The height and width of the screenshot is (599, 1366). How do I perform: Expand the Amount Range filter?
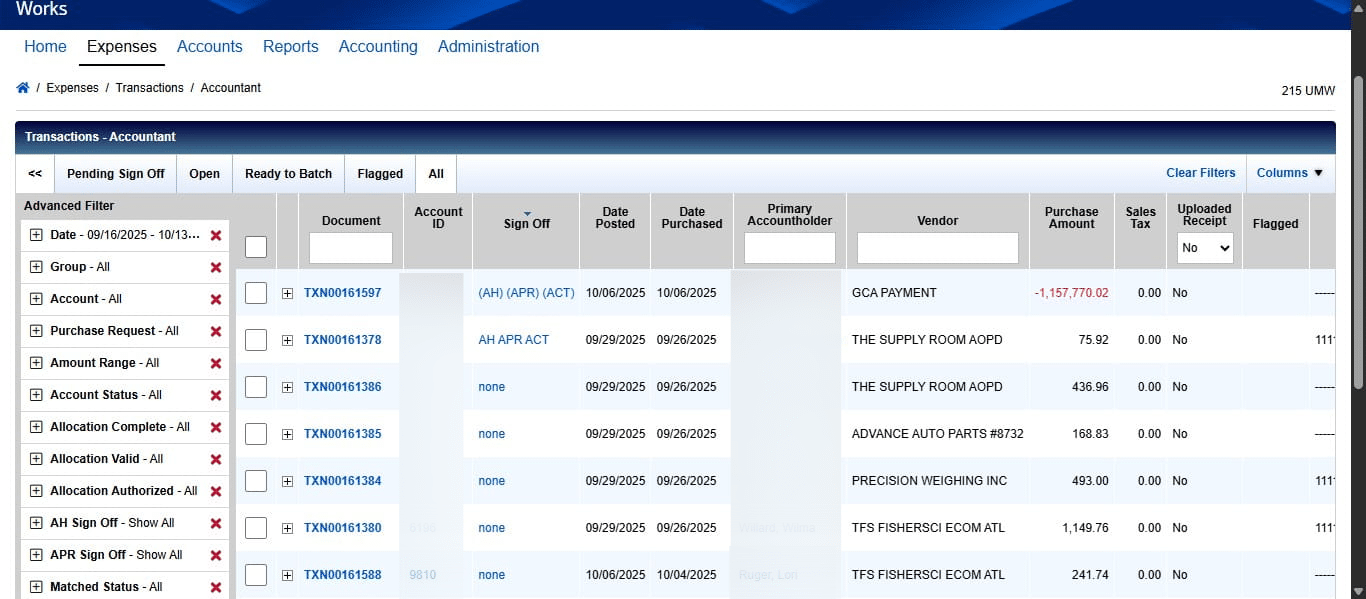[36, 363]
